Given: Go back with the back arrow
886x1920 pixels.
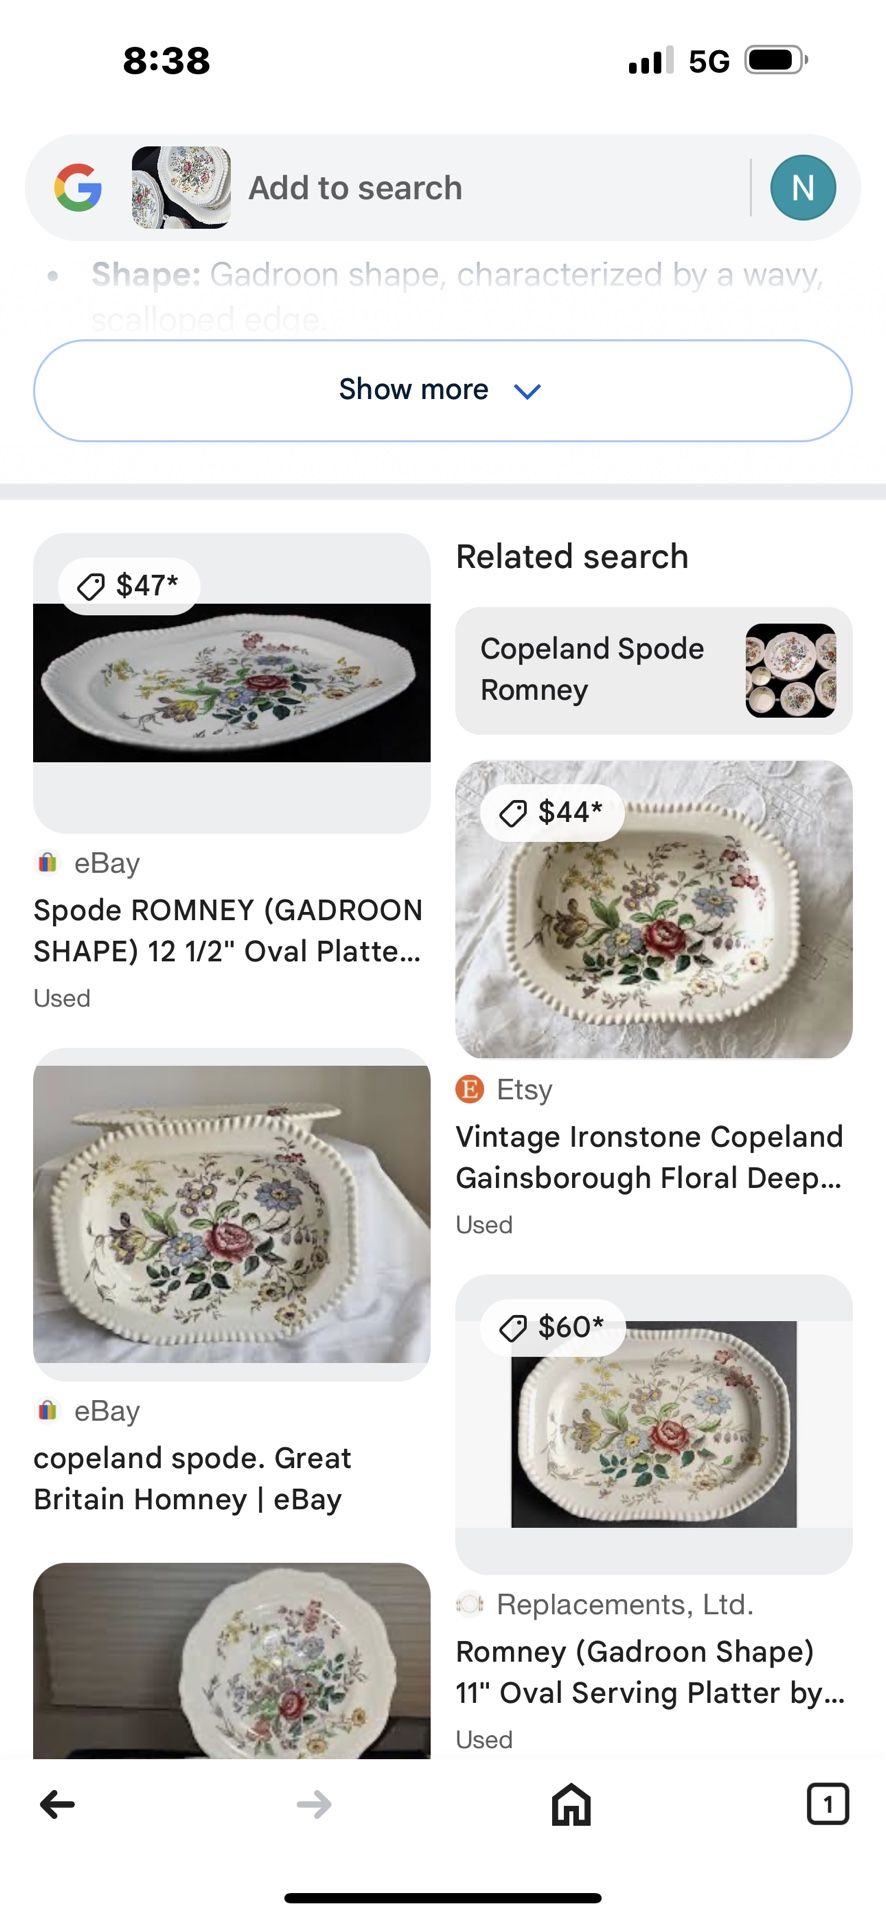Looking at the screenshot, I should pyautogui.click(x=58, y=1804).
